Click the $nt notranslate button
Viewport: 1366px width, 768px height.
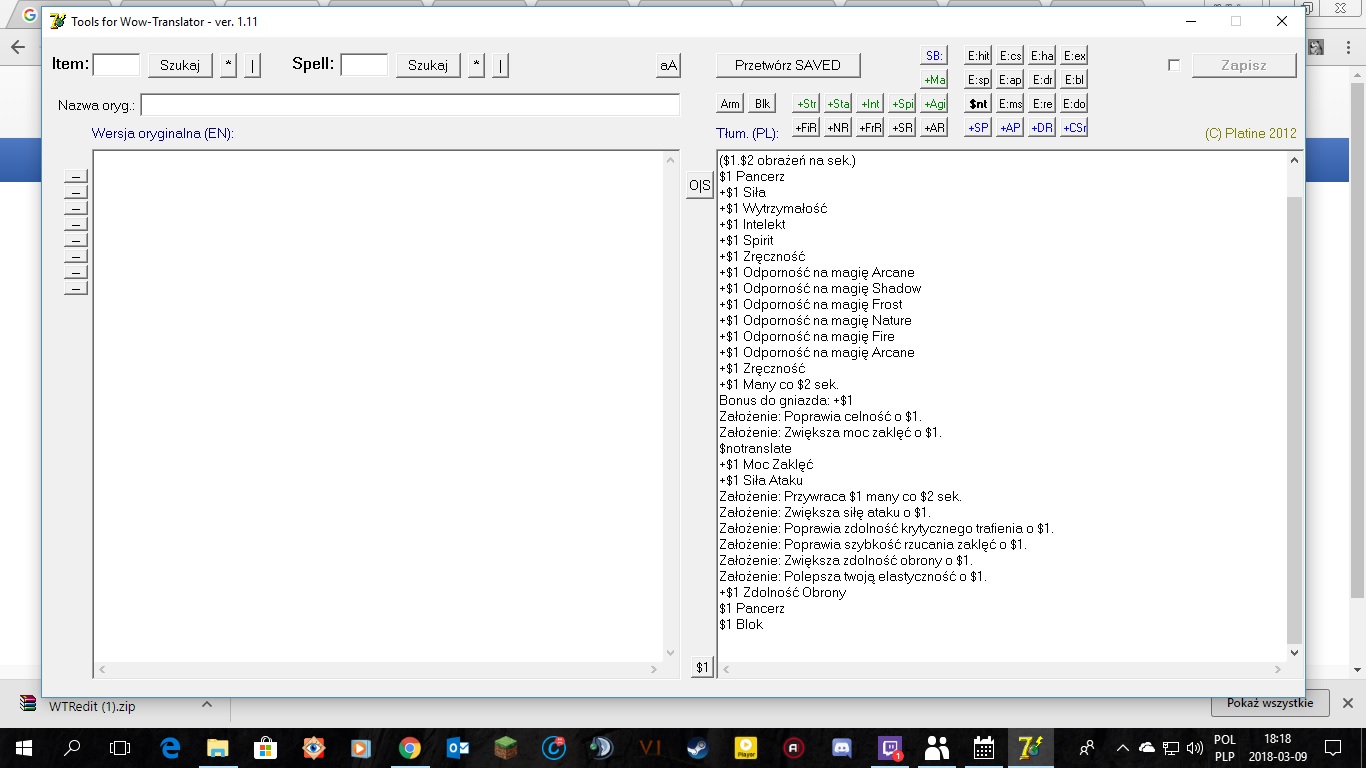click(x=978, y=104)
